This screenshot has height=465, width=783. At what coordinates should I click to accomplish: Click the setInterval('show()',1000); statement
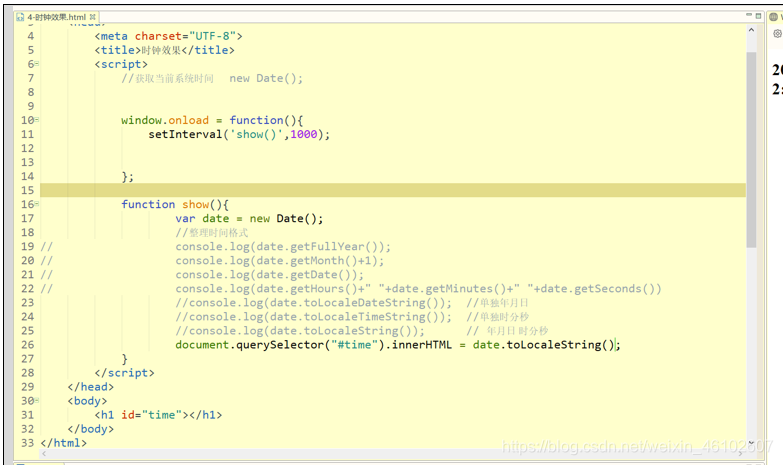[239, 134]
